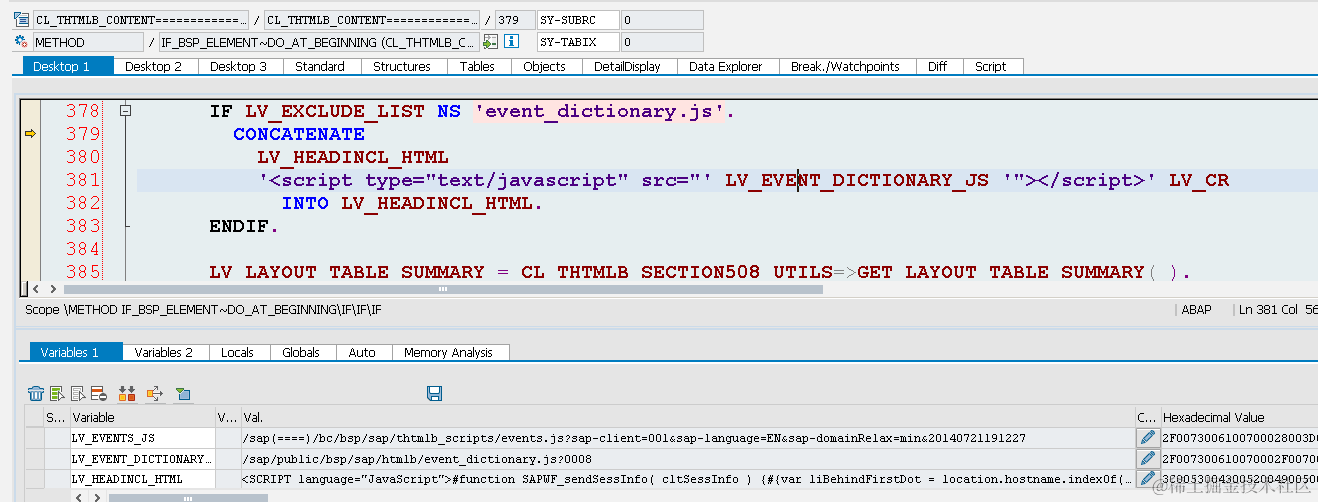
Task: Click the Ln 381 Col 56 position indicator
Action: 1277,310
